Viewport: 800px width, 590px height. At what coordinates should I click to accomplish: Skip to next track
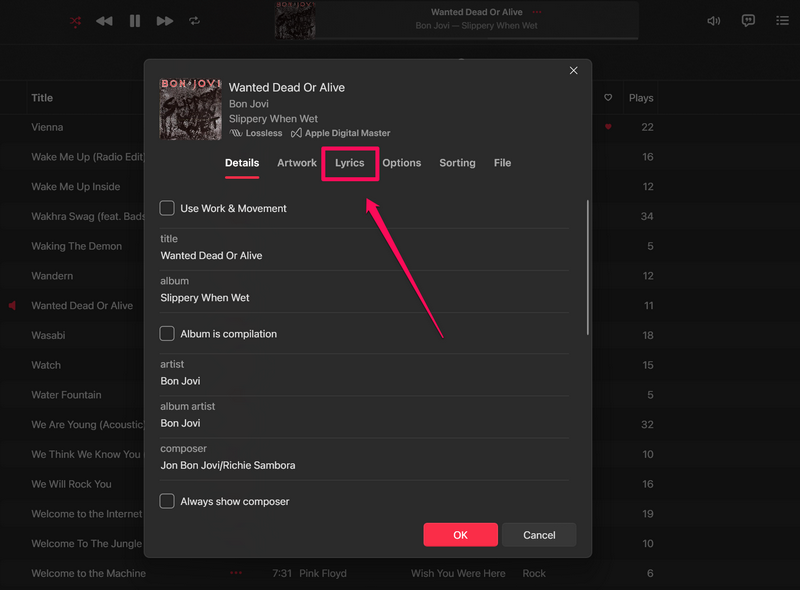click(x=165, y=21)
